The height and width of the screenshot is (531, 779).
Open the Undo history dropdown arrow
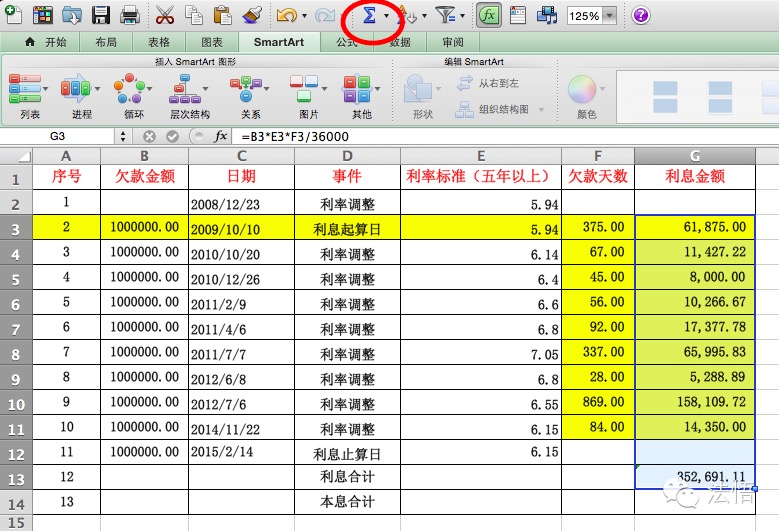tap(304, 16)
